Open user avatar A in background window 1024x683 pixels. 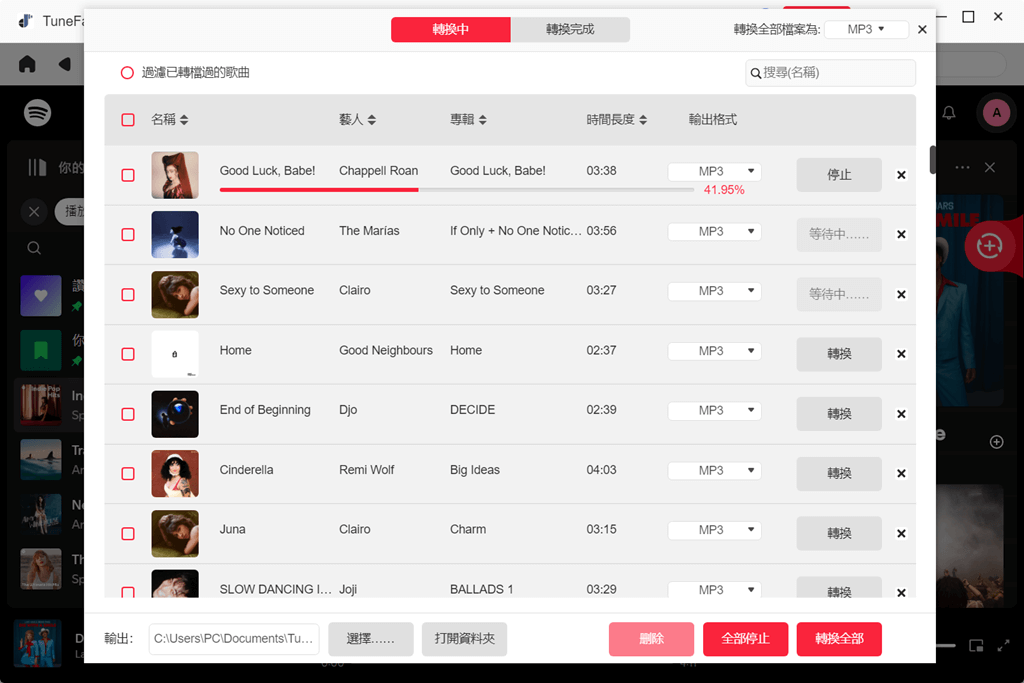click(996, 112)
